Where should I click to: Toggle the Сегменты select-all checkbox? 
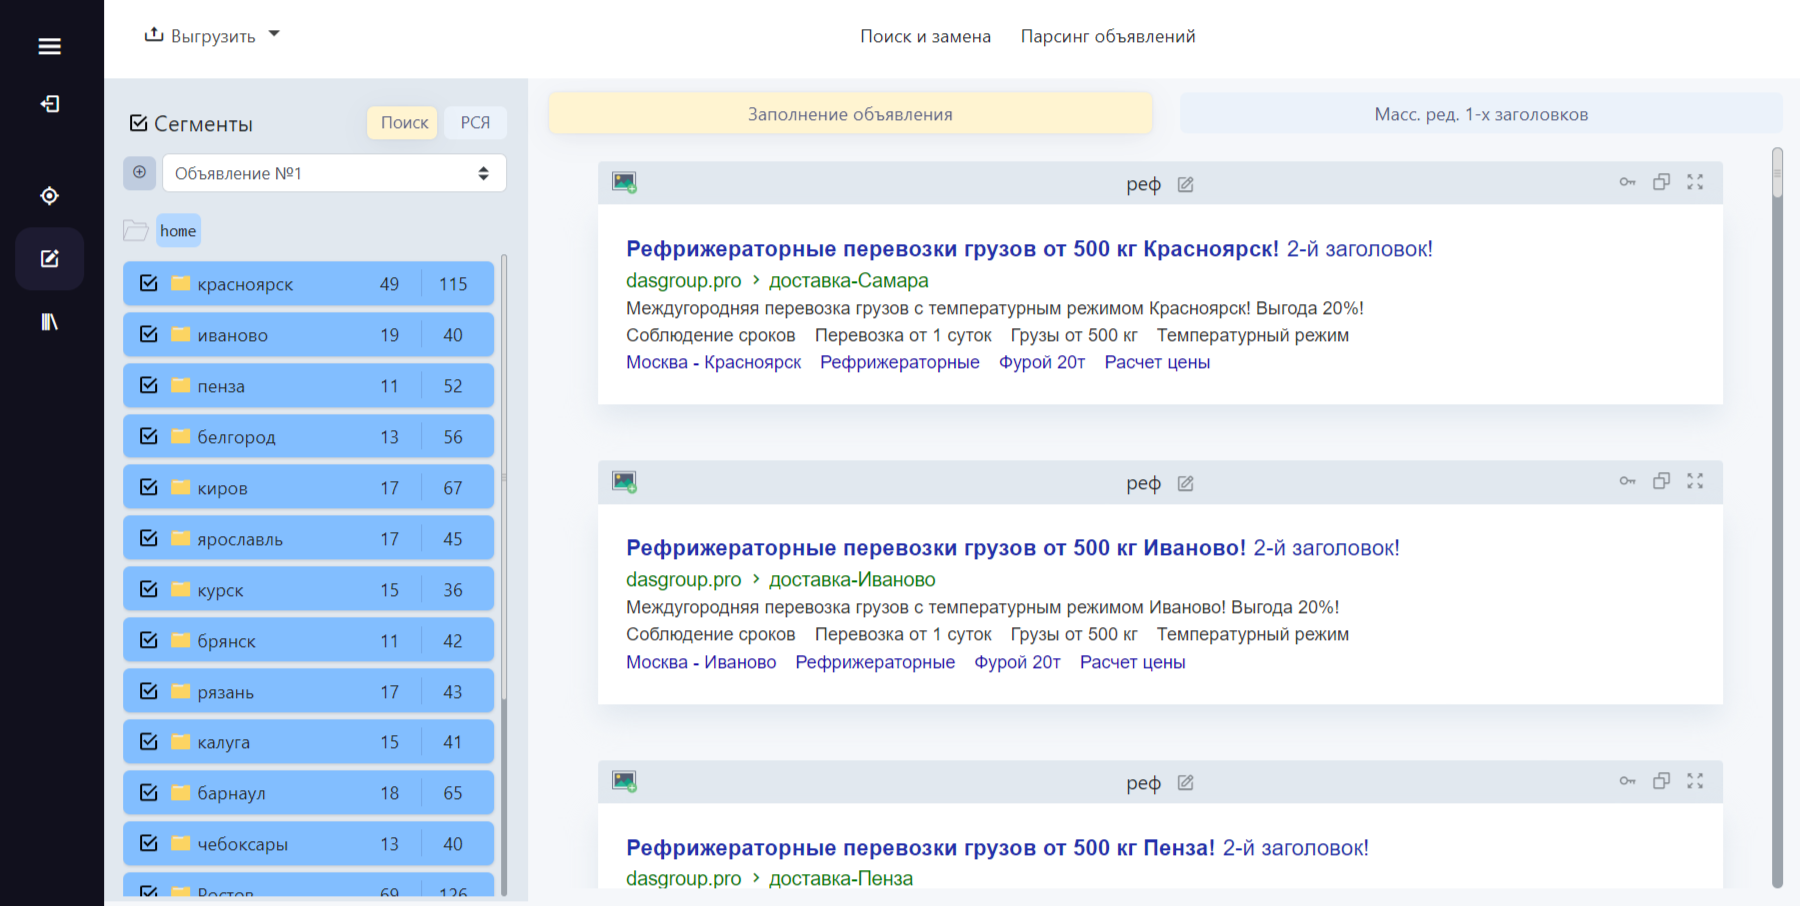(x=139, y=123)
